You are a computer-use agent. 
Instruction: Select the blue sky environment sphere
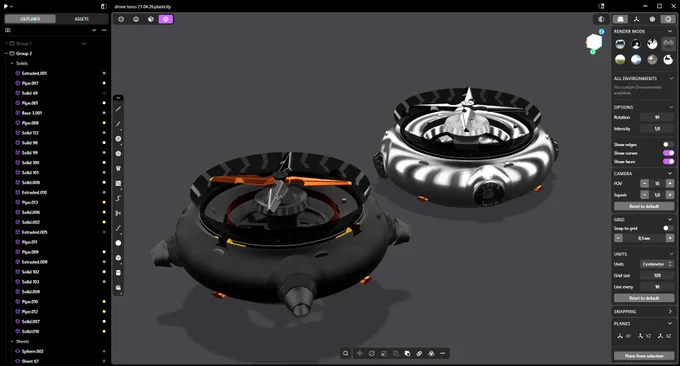[636, 59]
